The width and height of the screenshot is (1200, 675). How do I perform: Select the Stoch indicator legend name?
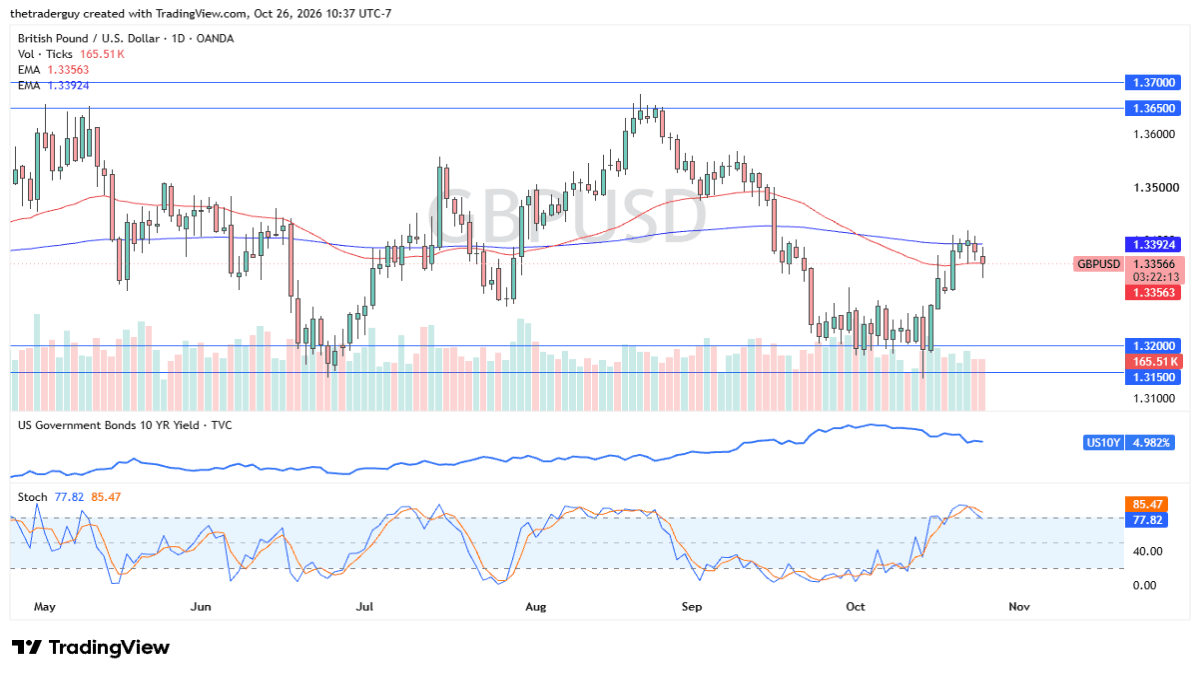[33, 495]
